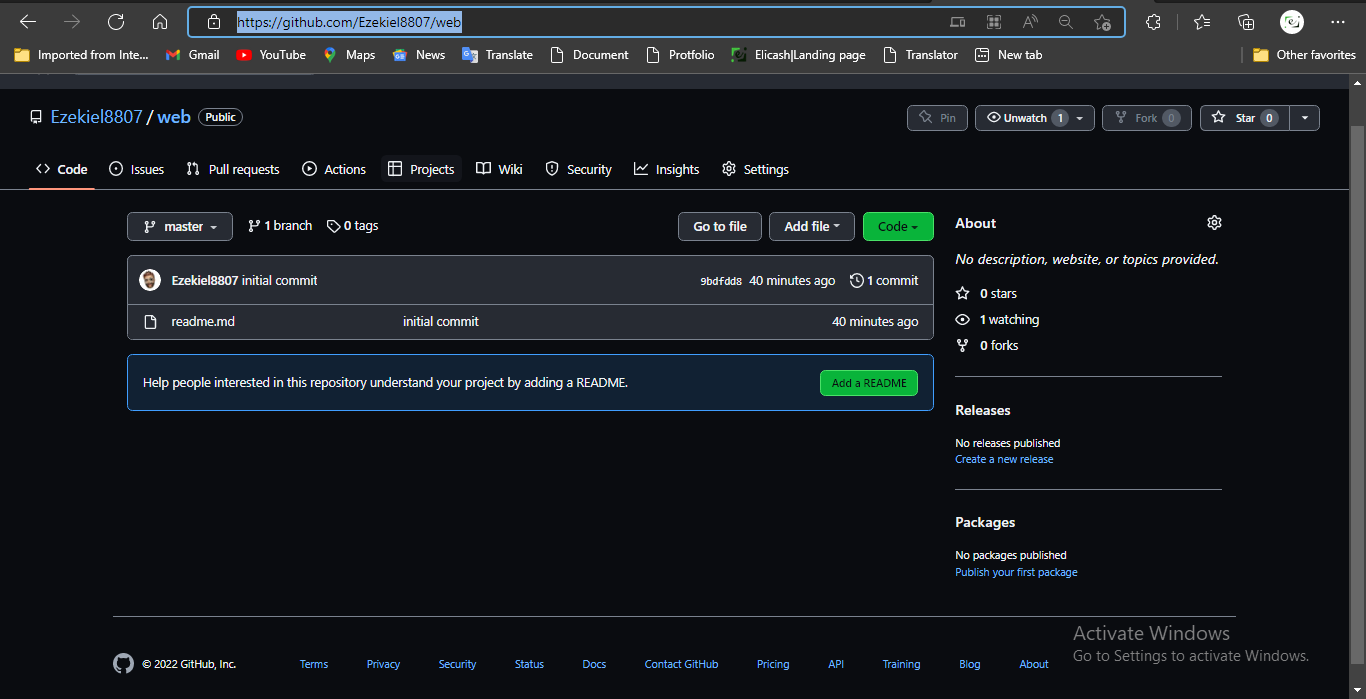
Task: Expand the green Code dropdown
Action: pyautogui.click(x=898, y=227)
